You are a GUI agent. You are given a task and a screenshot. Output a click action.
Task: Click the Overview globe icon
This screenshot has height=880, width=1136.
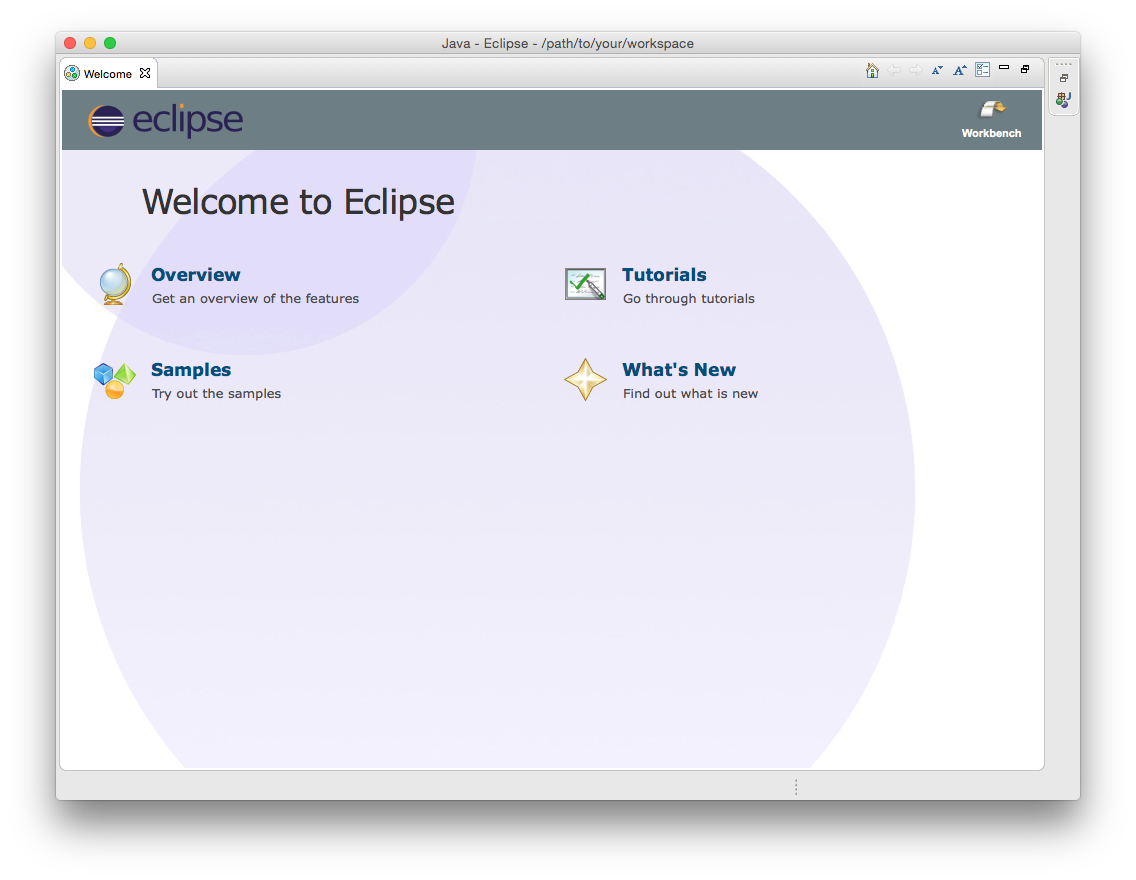[114, 283]
